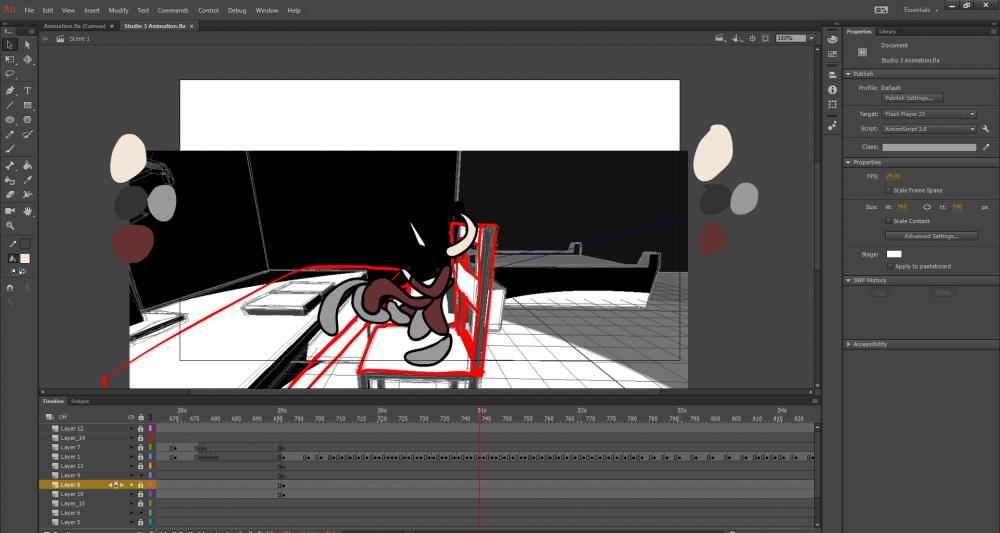
Task: Select the Free Transform tool
Action: [x=10, y=59]
